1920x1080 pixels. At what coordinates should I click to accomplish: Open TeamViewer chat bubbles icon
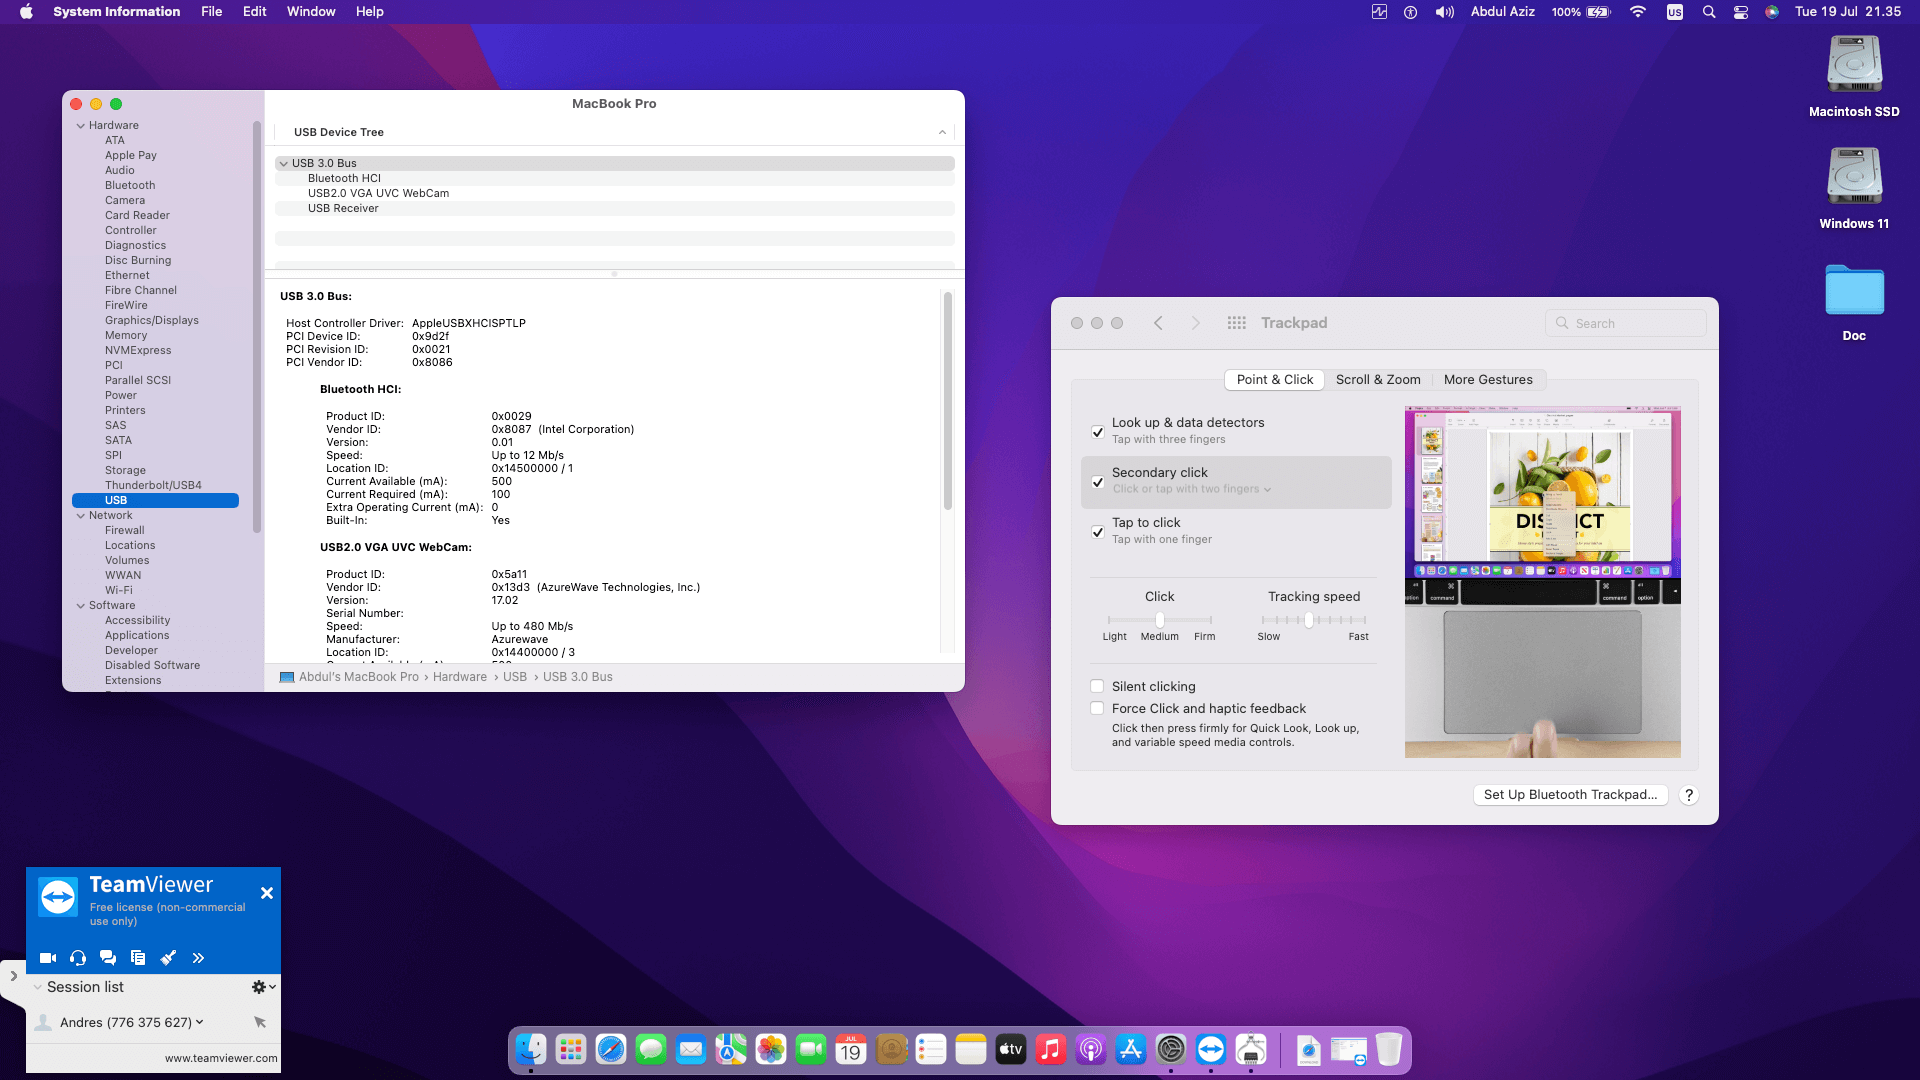click(108, 958)
